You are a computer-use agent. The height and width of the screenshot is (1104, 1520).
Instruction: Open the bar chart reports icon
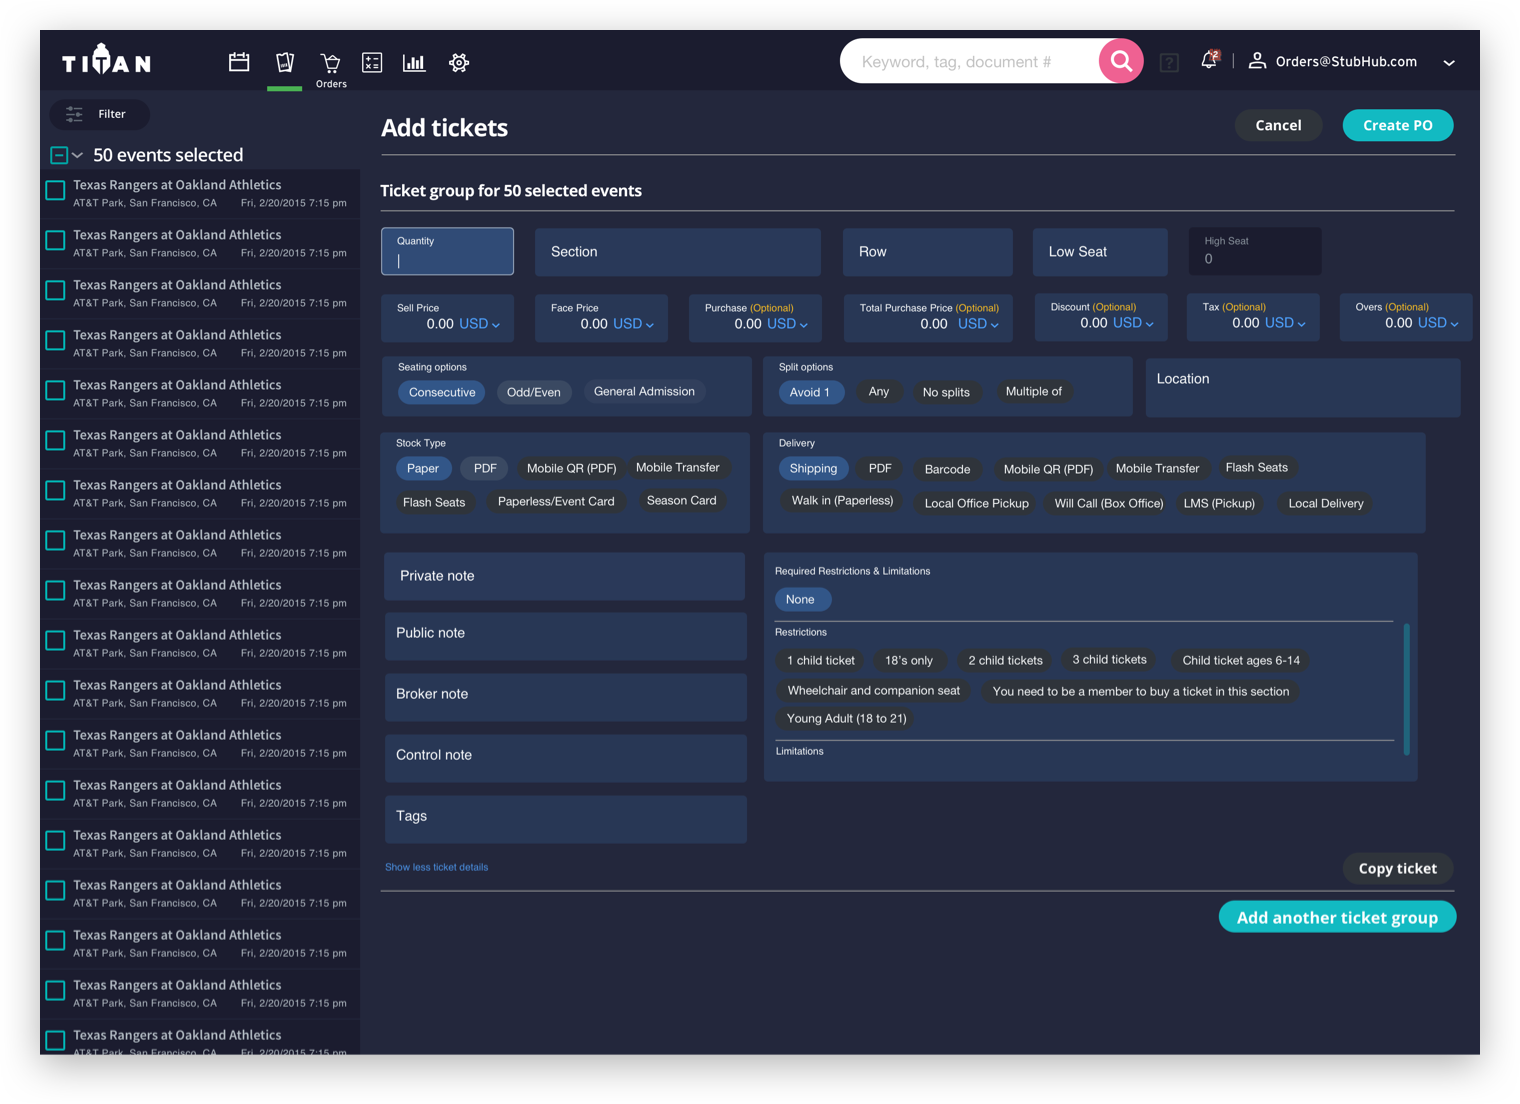tap(414, 62)
